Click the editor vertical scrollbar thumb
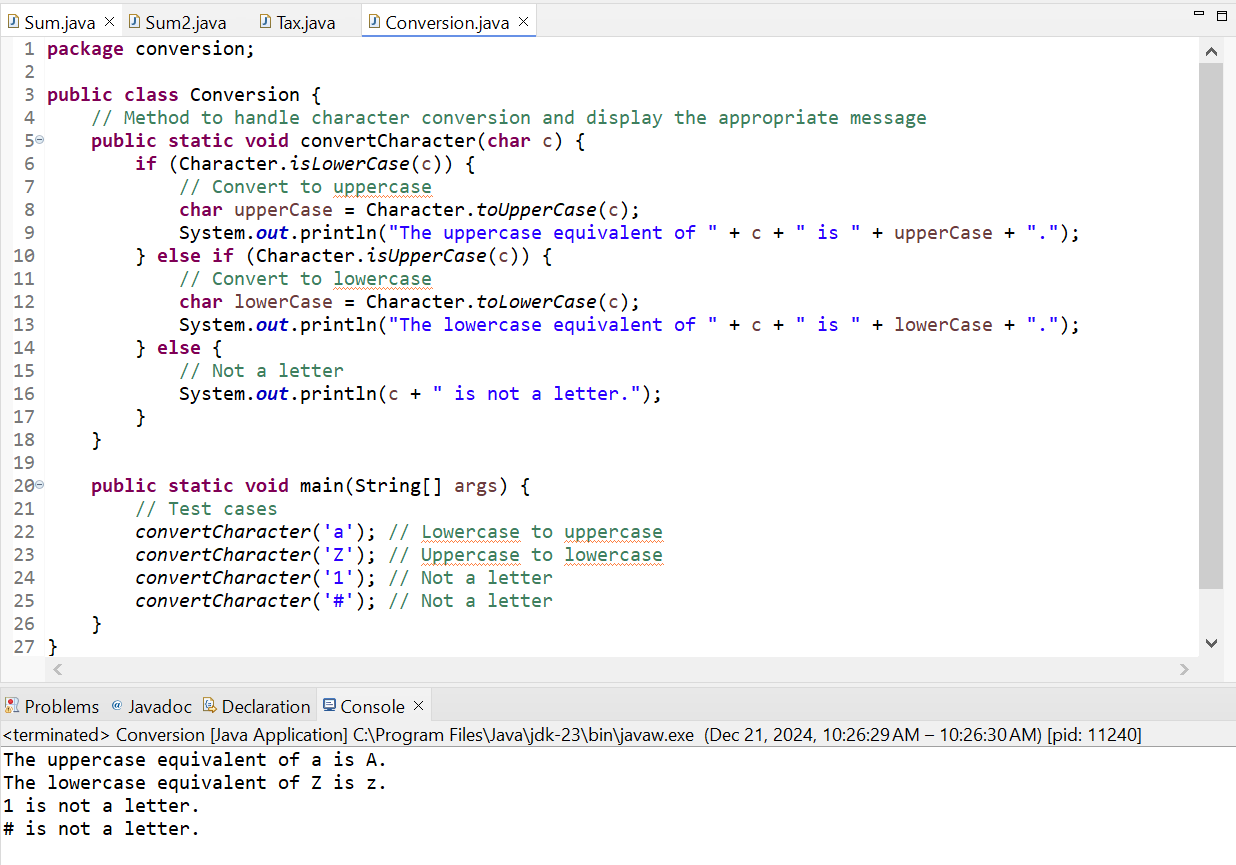This screenshot has height=865, width=1236. pos(1211,326)
